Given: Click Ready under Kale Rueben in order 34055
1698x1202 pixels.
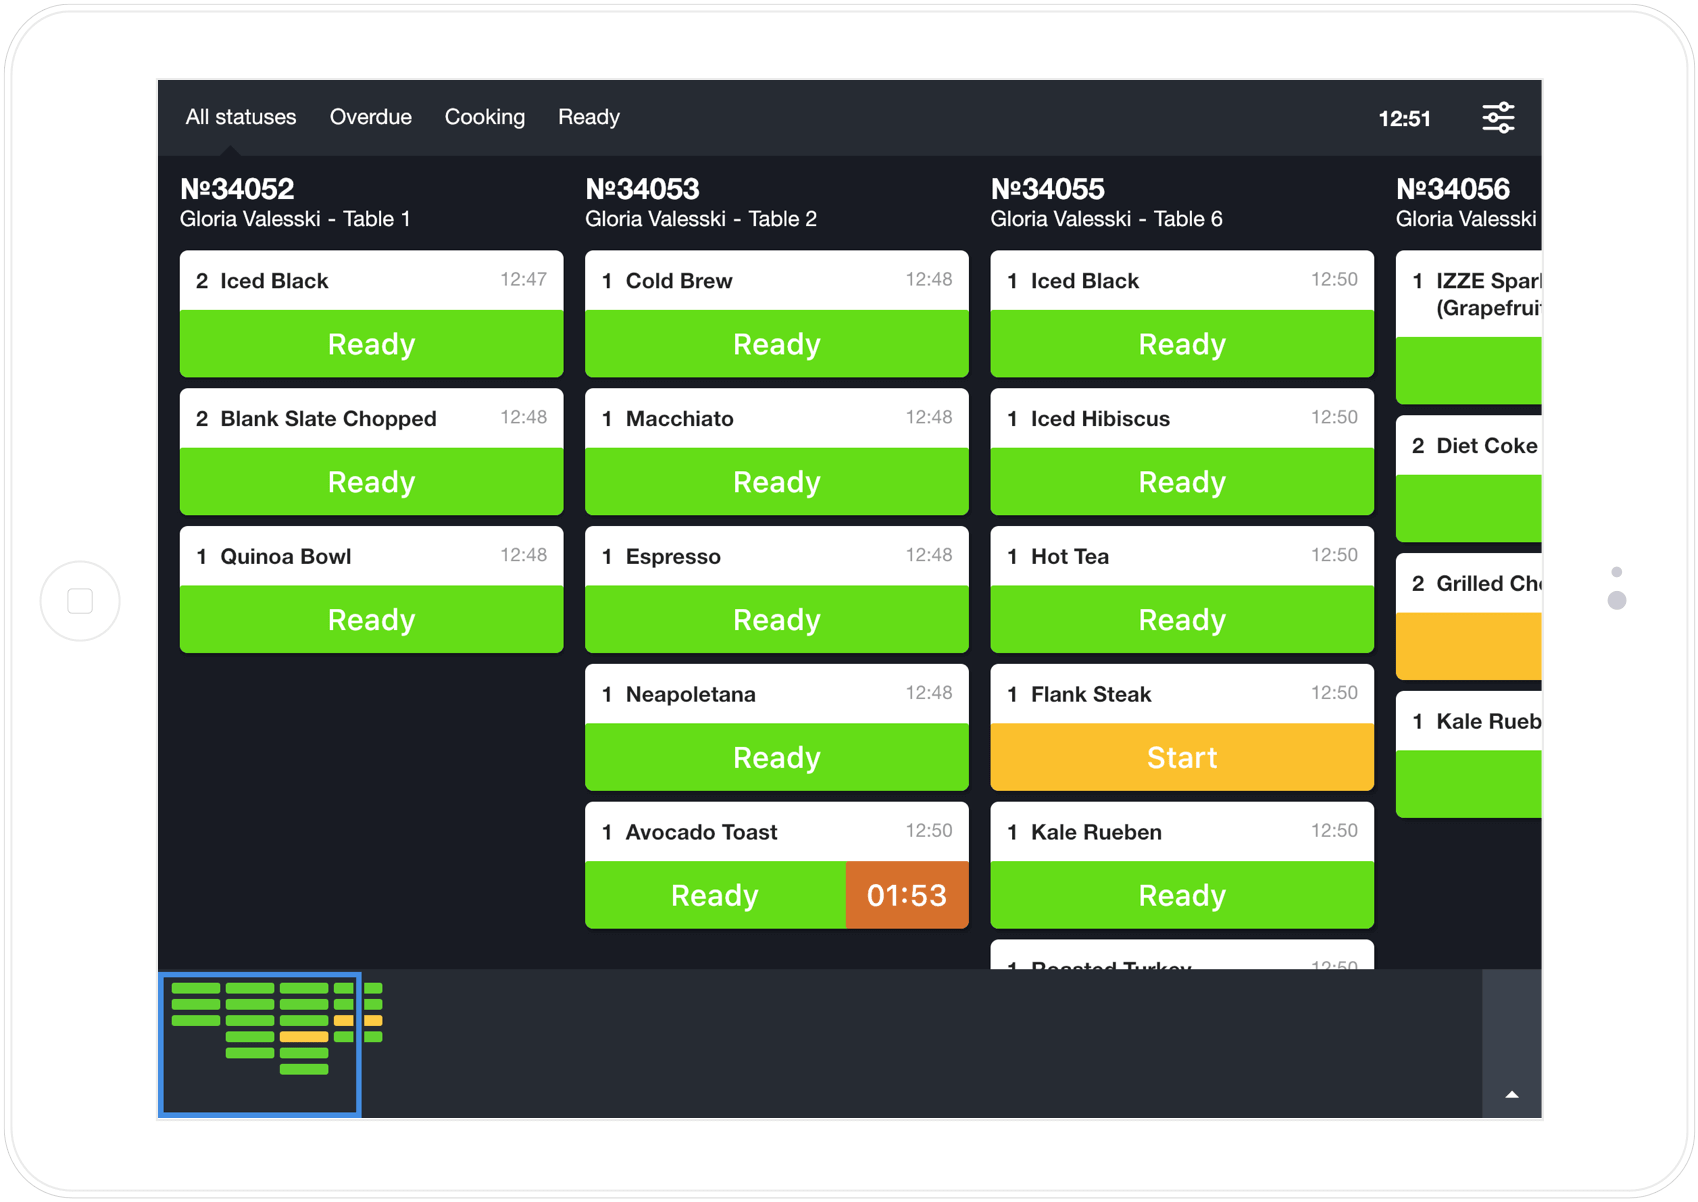Looking at the screenshot, I should click(x=1181, y=895).
